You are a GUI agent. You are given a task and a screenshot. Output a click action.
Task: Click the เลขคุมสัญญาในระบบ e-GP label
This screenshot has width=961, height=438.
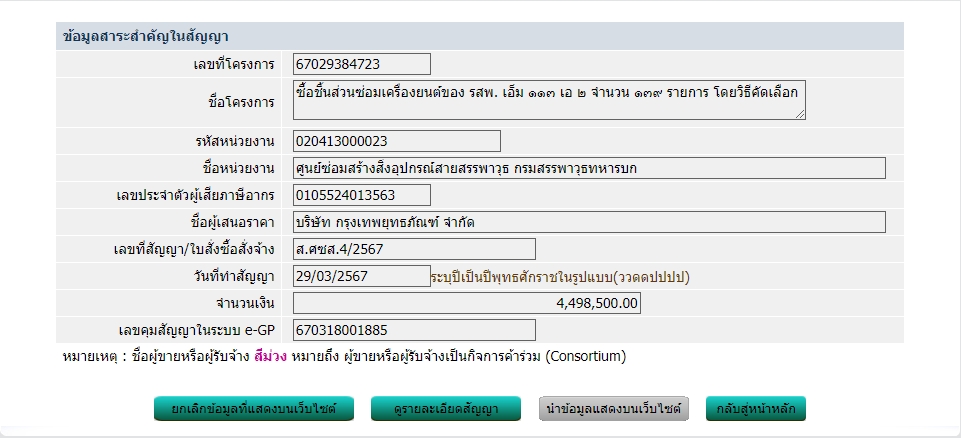[x=196, y=330]
